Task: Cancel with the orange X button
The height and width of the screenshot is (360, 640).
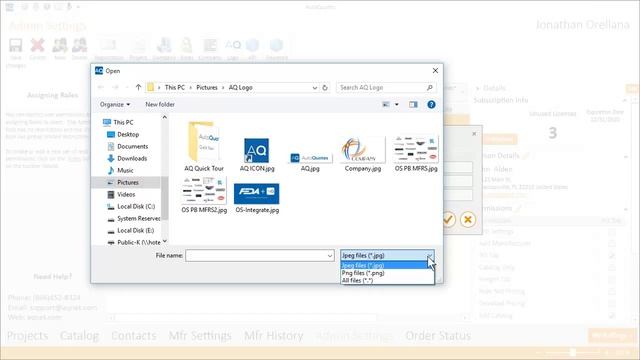Action: (x=468, y=220)
